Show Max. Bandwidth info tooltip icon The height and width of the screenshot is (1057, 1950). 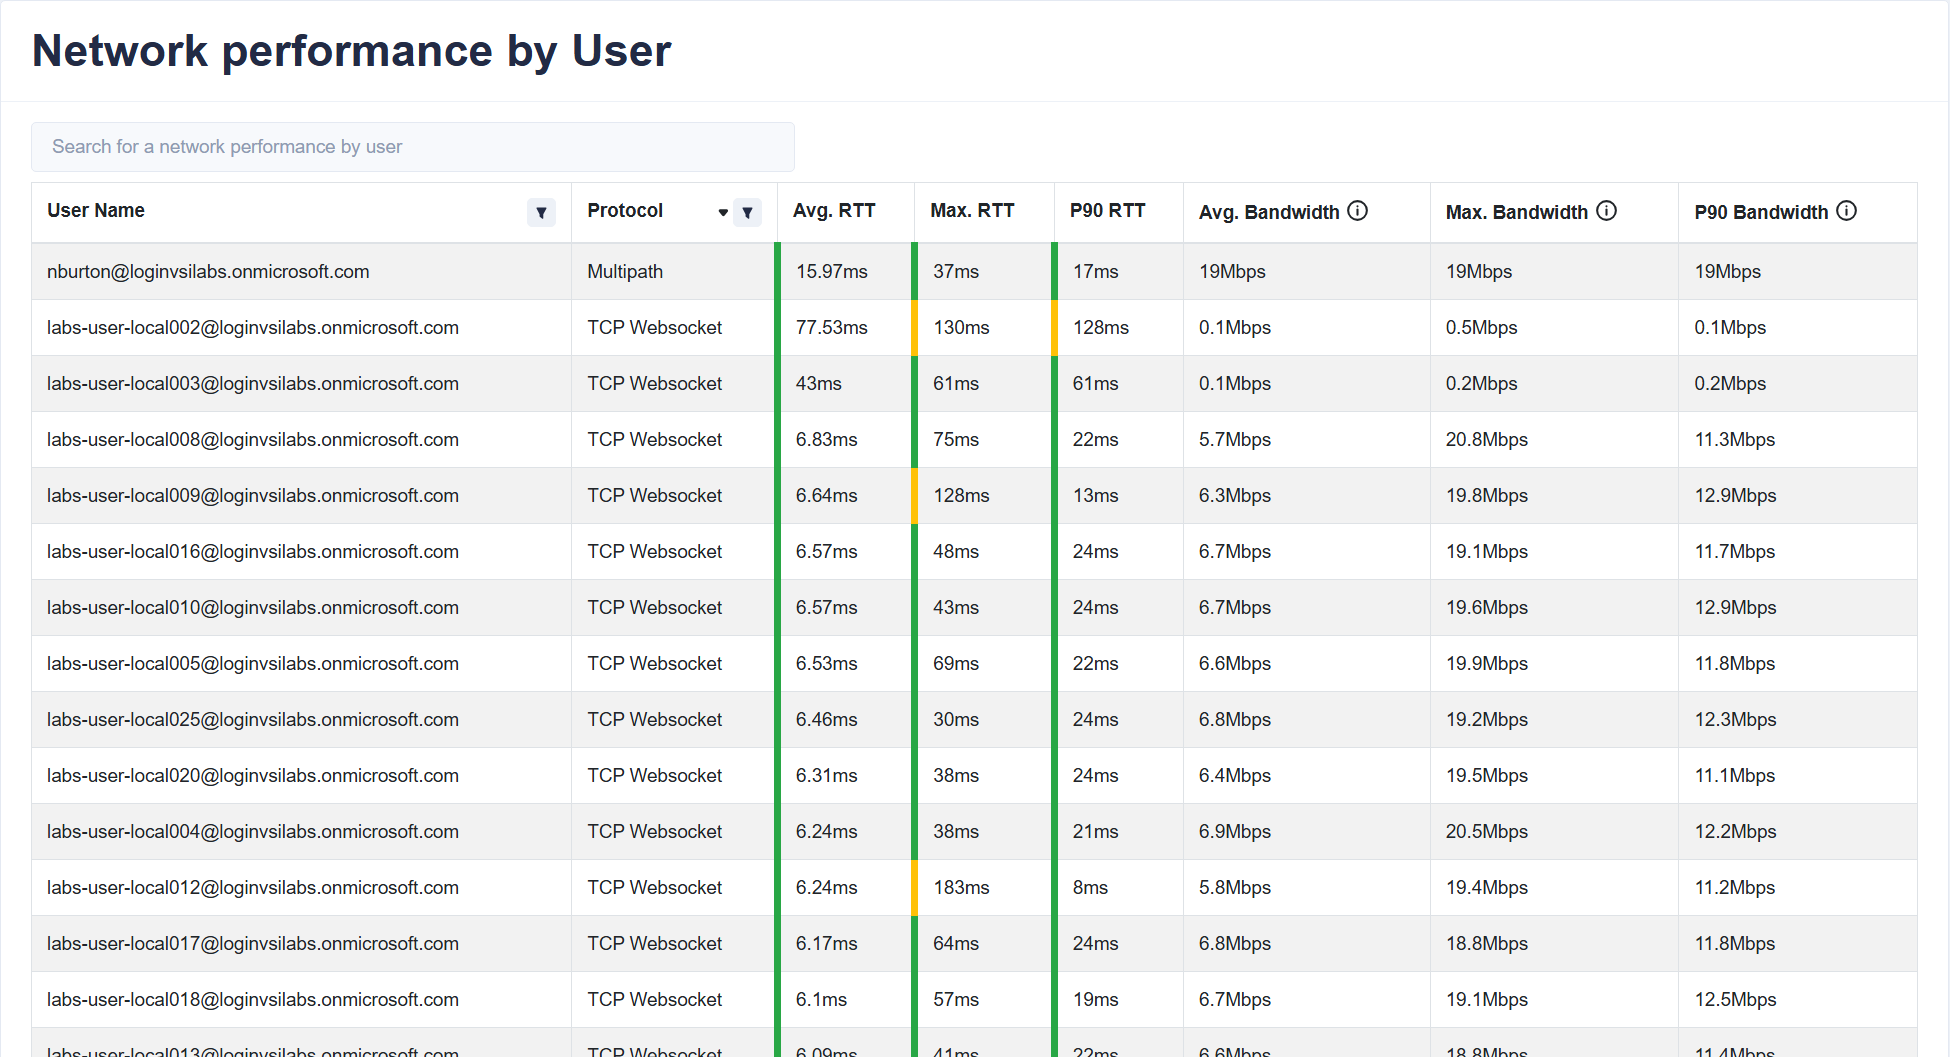click(x=1606, y=211)
